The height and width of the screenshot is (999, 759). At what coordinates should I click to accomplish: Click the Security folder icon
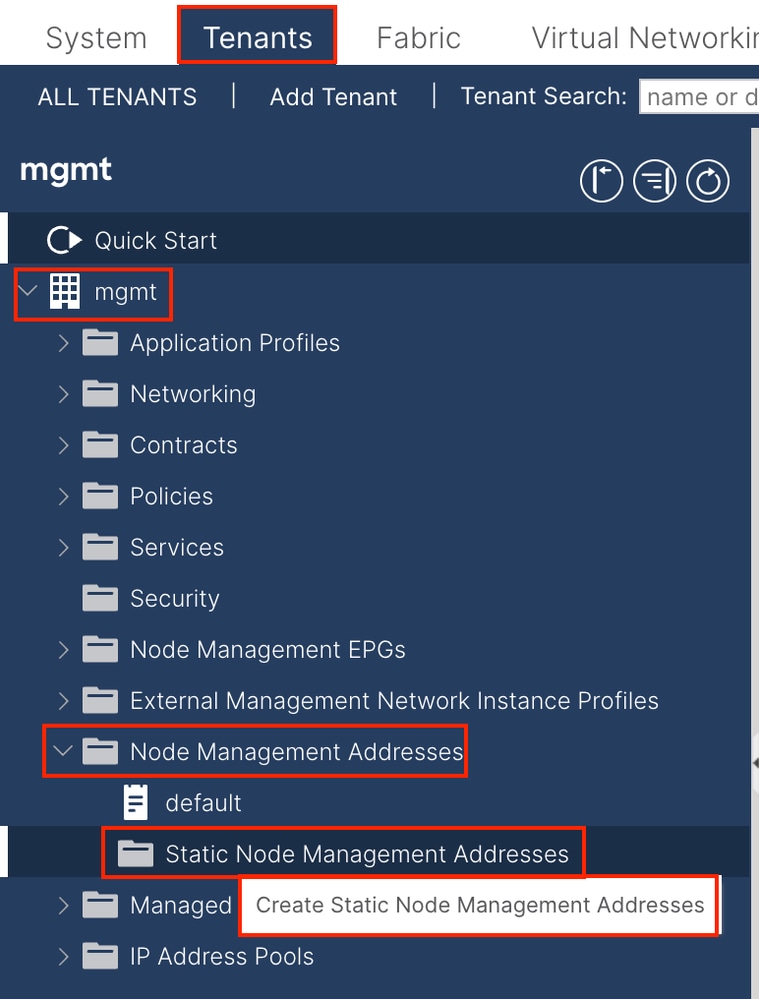[100, 598]
